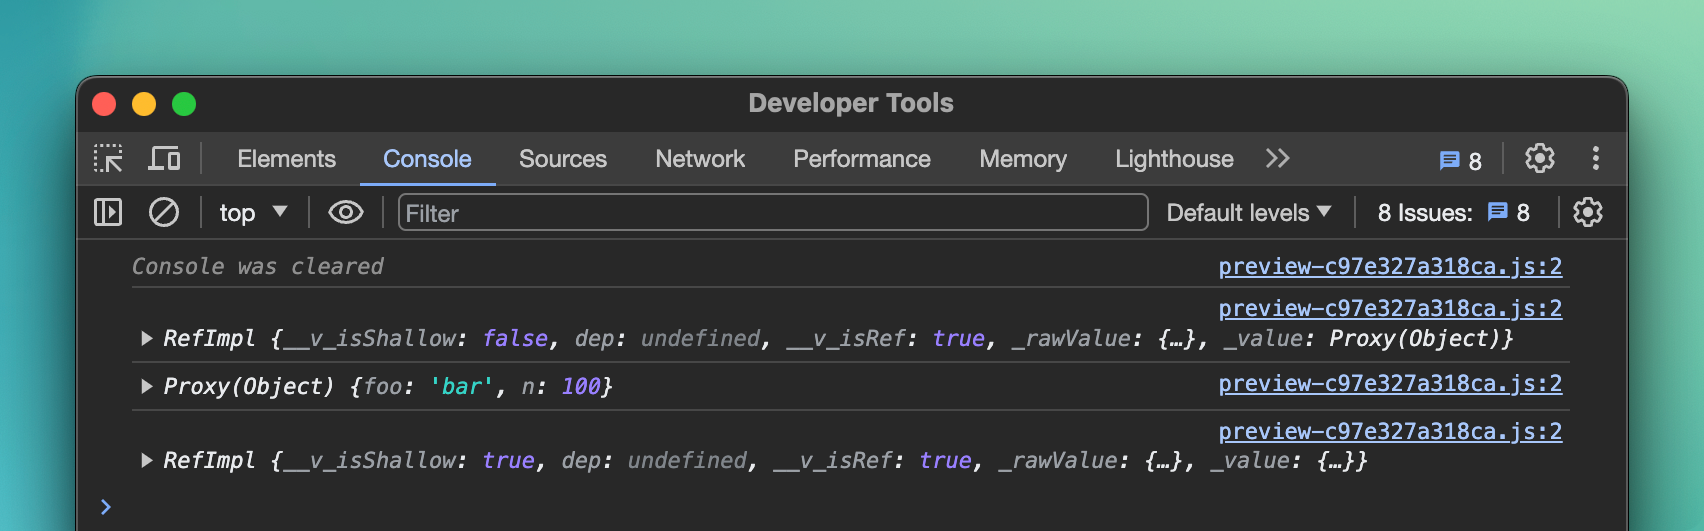The image size is (1704, 531).
Task: Open the 8 messages issues badge in tab bar
Action: [x=1460, y=160]
